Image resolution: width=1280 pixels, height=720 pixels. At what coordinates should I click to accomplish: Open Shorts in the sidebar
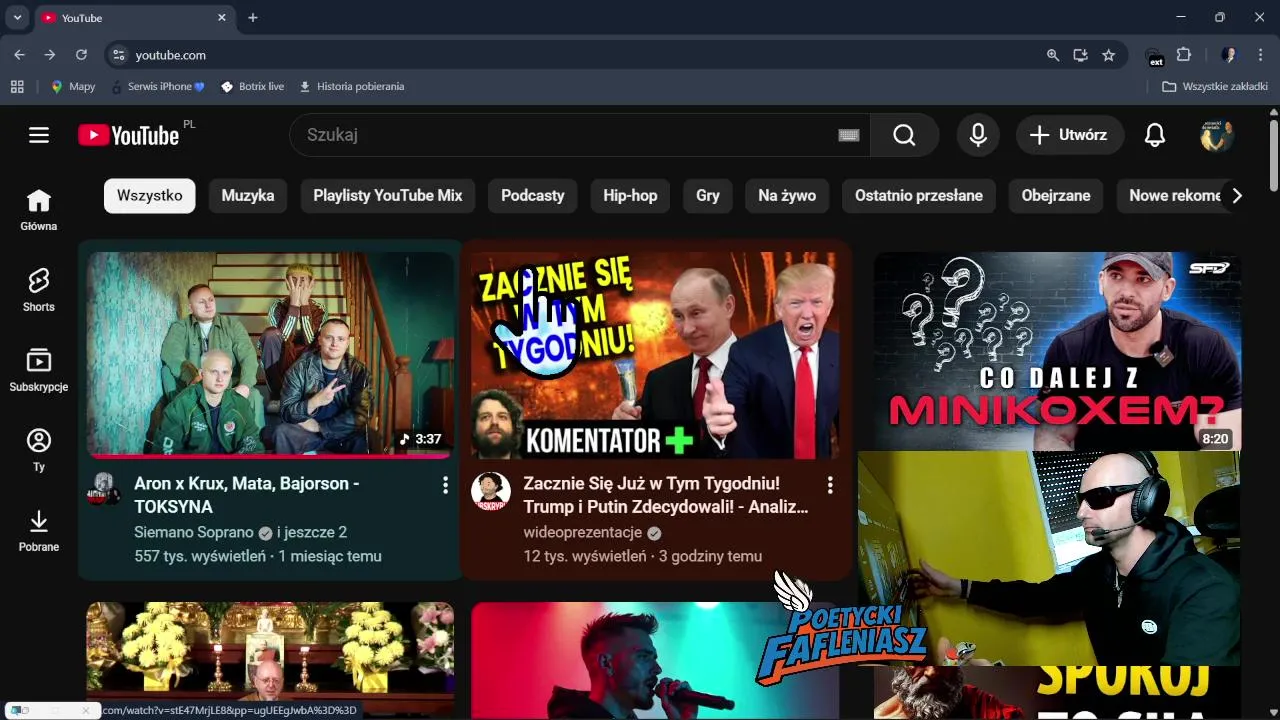point(39,290)
